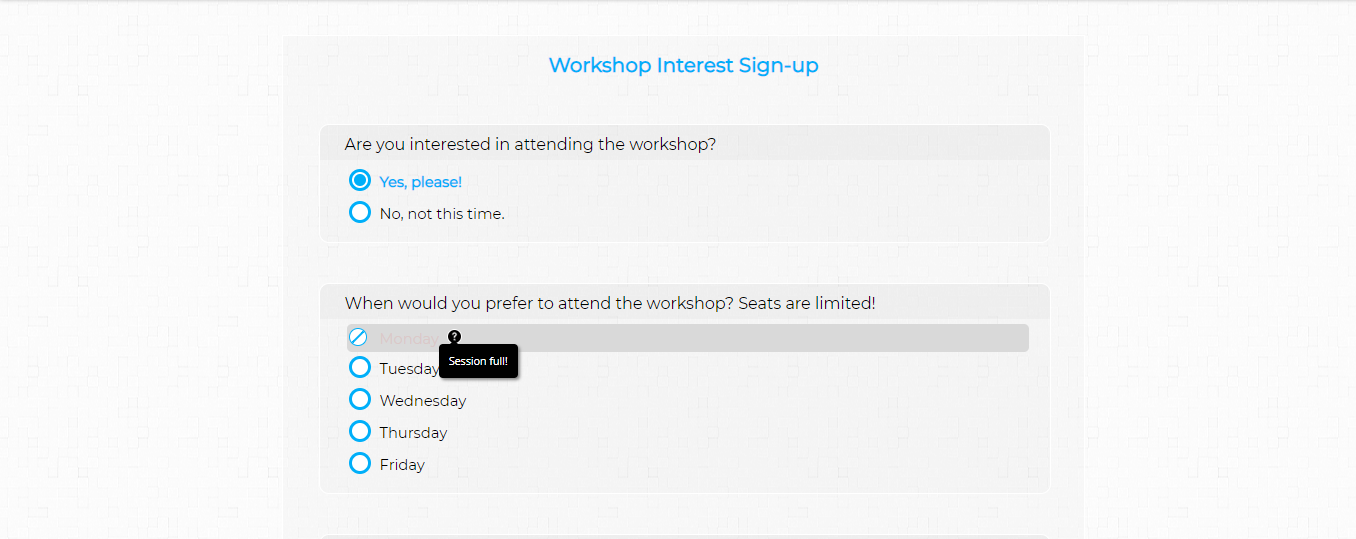Select the Friday radio button circle
Screen dimensions: 1356x539
[x=360, y=463]
